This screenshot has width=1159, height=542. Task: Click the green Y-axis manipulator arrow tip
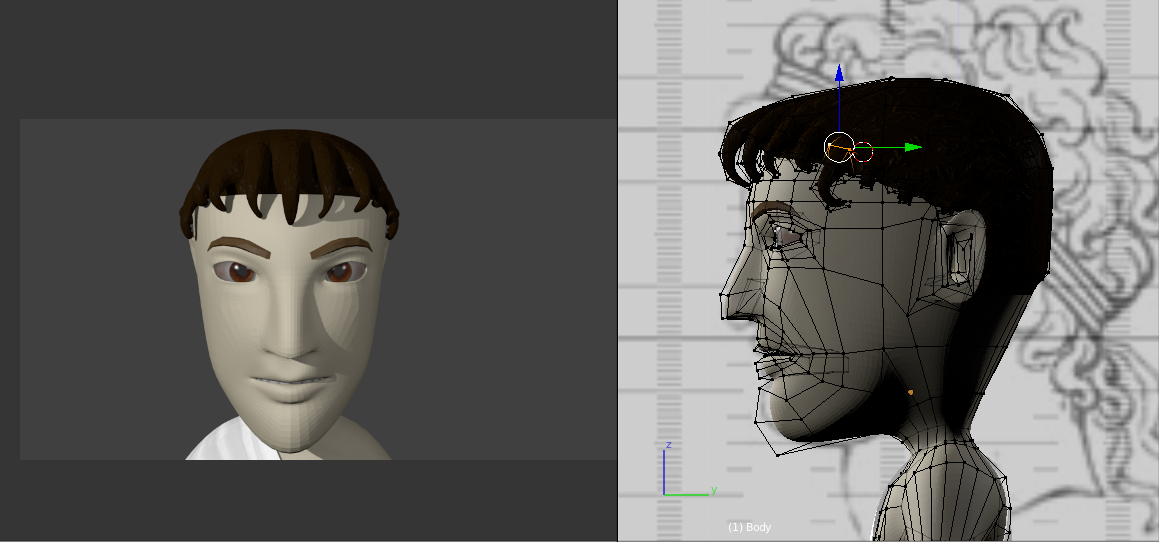(x=912, y=147)
